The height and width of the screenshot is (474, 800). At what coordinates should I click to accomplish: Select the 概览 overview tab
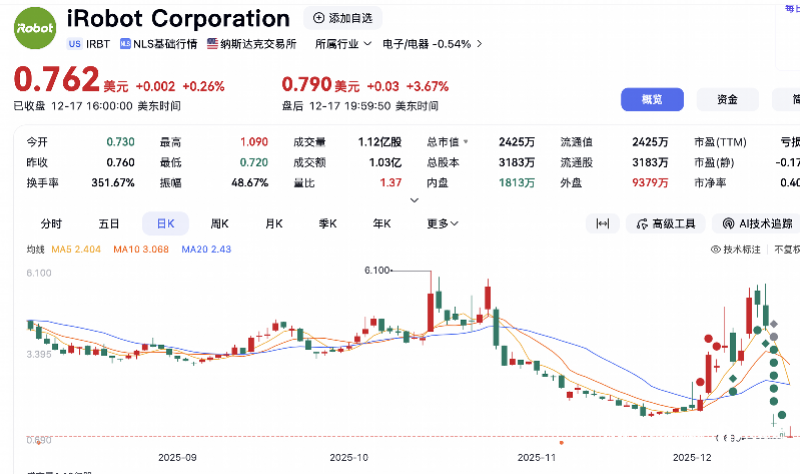click(651, 99)
